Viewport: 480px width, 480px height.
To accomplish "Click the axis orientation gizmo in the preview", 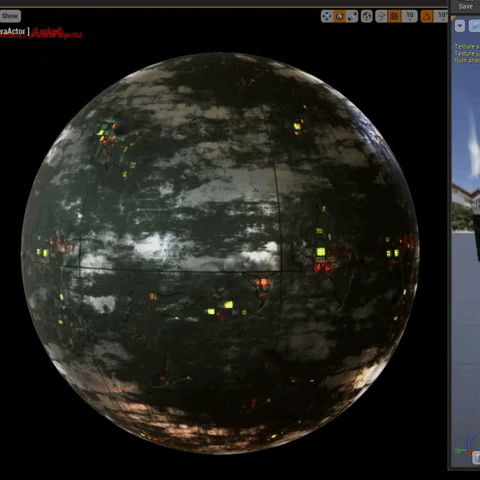I will click(465, 446).
